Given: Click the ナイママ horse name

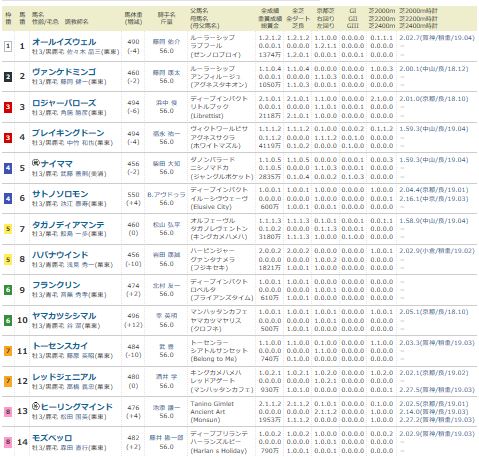Looking at the screenshot, I should point(57,164).
